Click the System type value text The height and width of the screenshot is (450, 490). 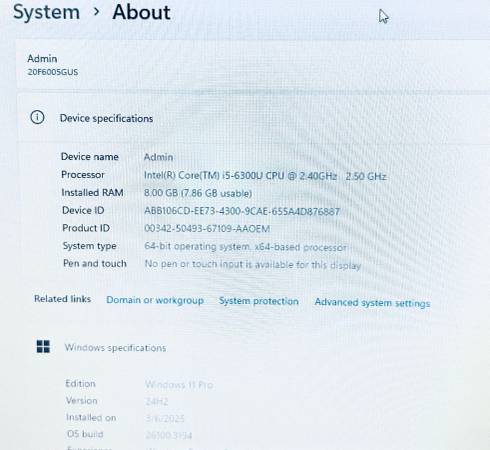(246, 247)
